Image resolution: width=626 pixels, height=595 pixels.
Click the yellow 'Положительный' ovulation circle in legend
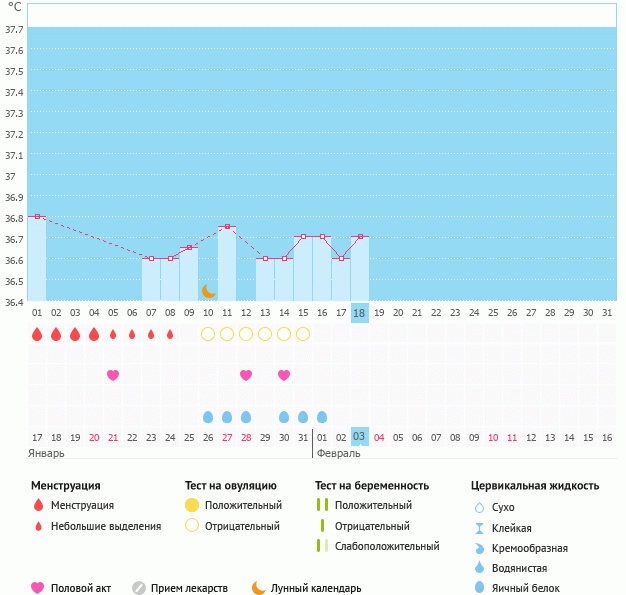(x=192, y=506)
